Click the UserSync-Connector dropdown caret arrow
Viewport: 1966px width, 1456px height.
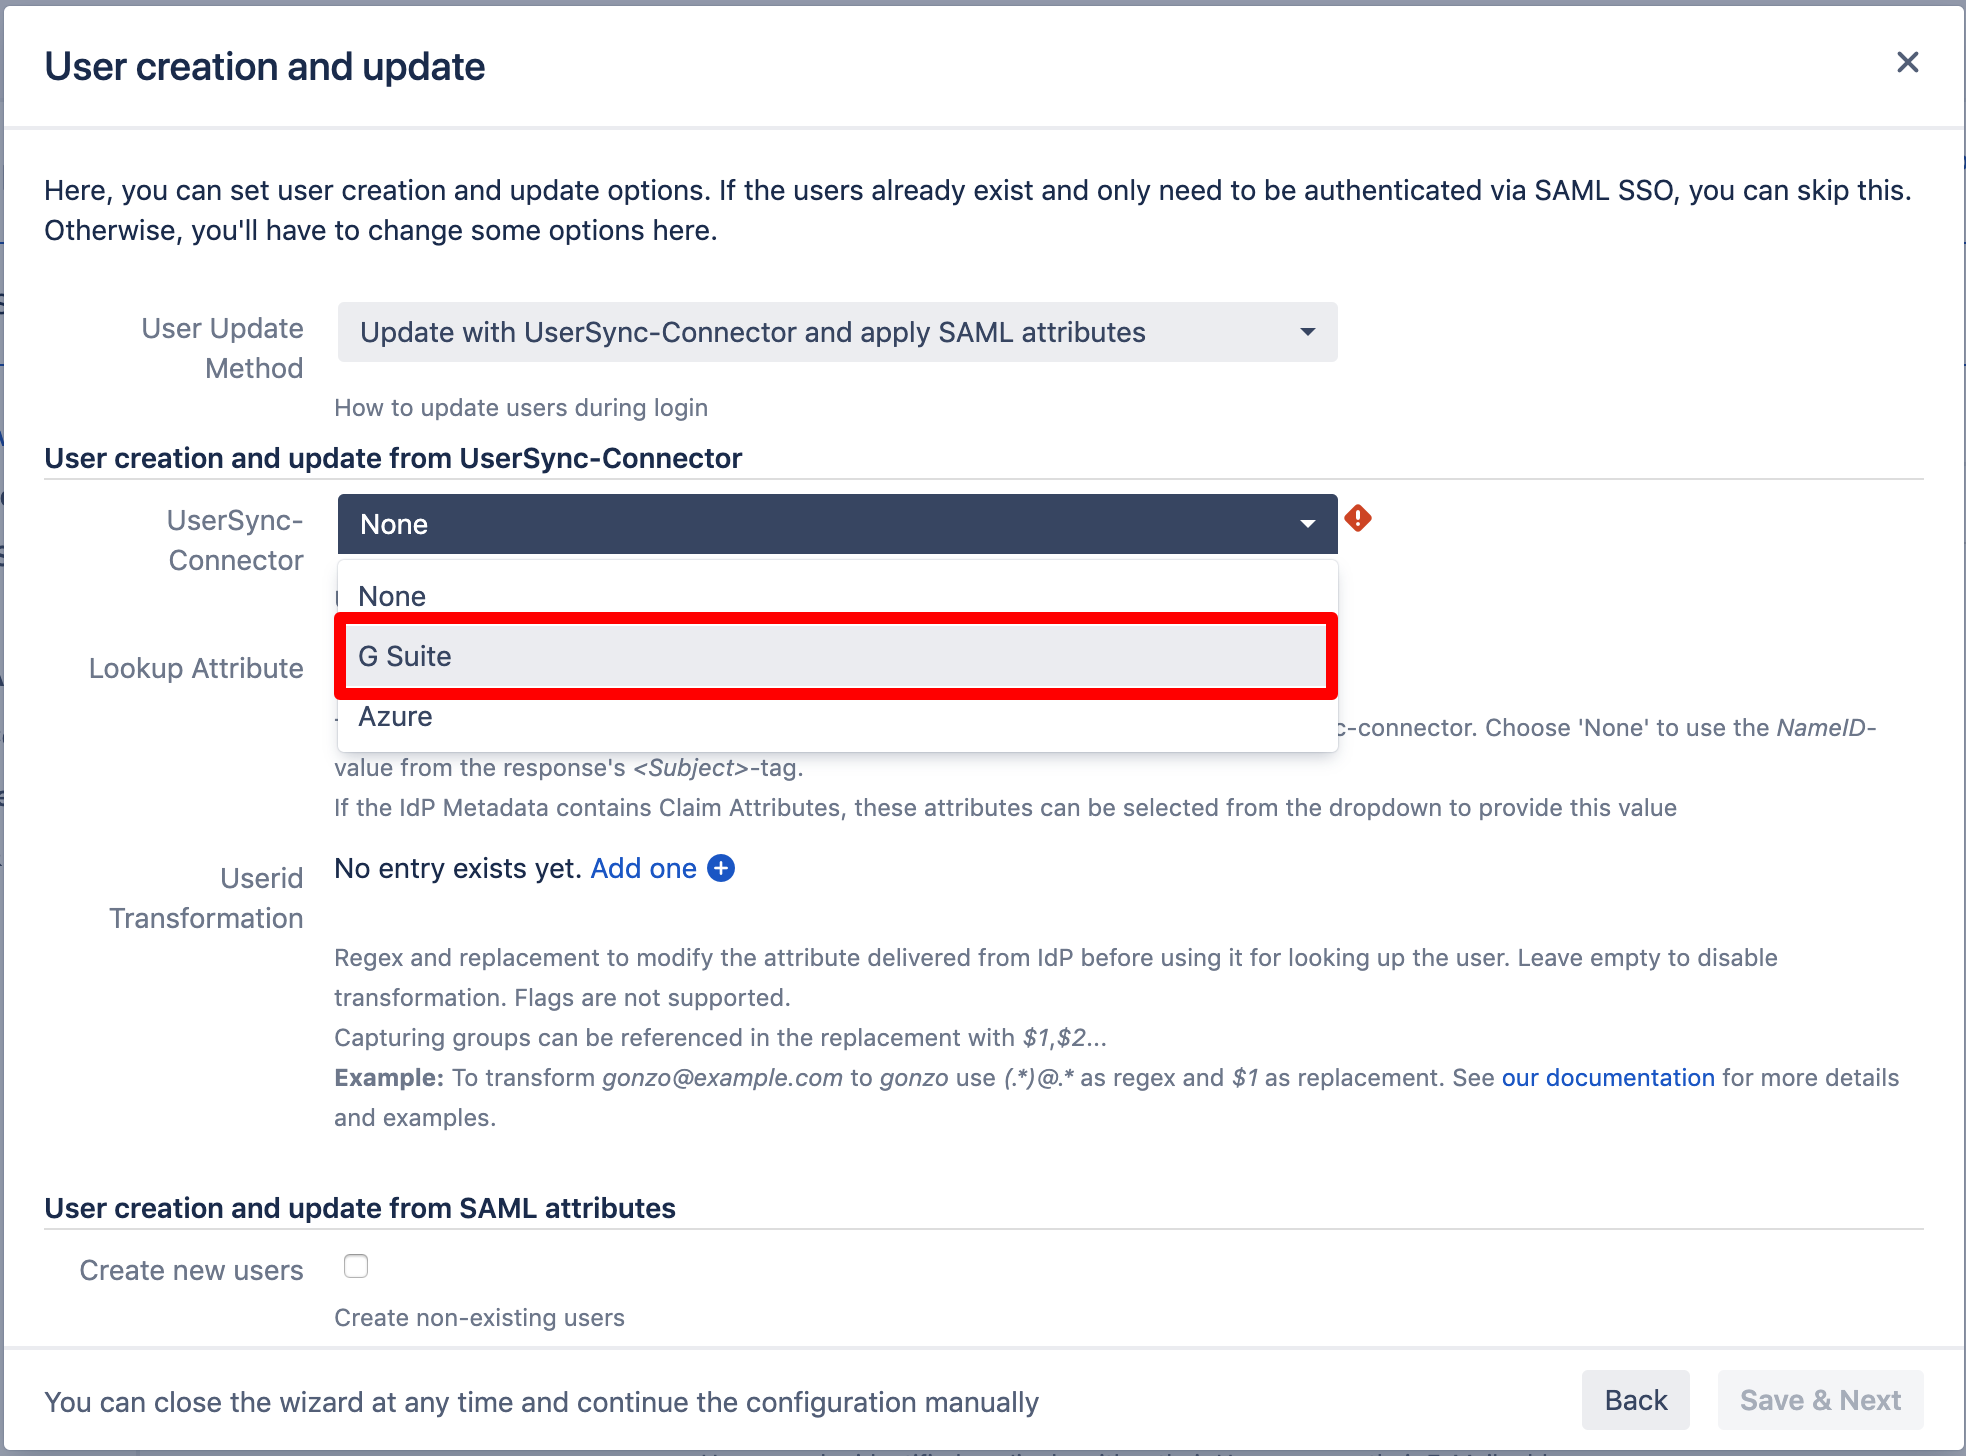[1307, 524]
